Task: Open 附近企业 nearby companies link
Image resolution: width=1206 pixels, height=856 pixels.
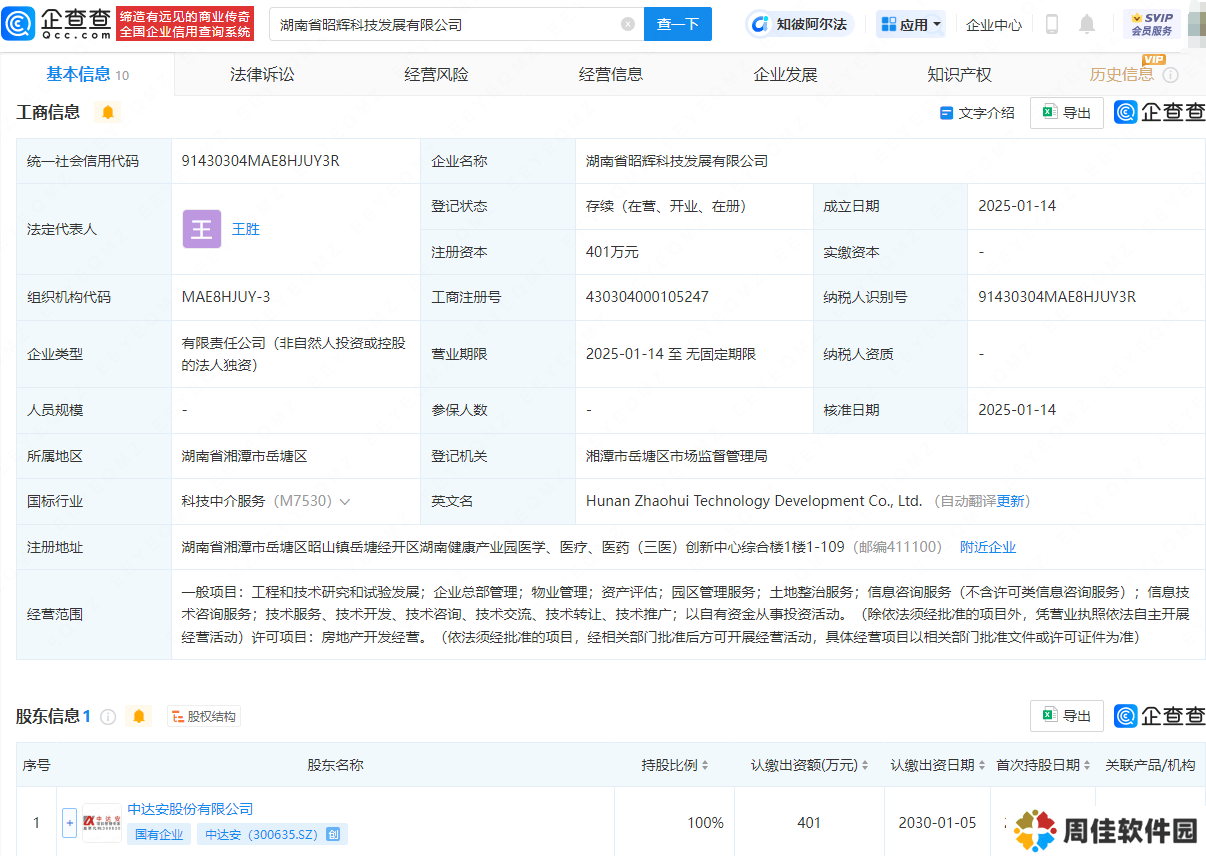Action: pyautogui.click(x=988, y=547)
